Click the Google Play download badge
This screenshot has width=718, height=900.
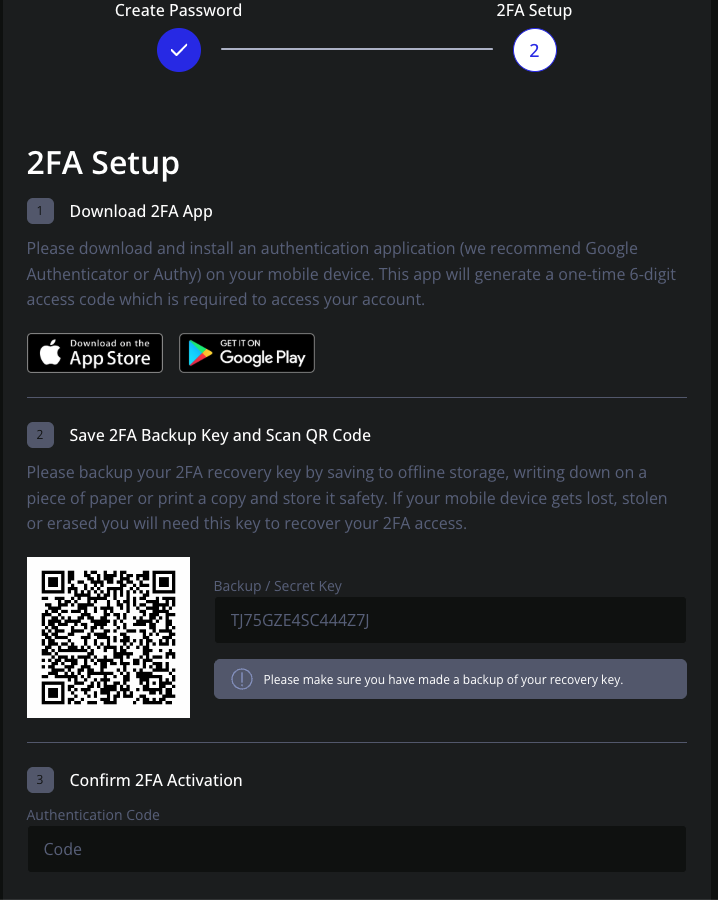tap(246, 352)
